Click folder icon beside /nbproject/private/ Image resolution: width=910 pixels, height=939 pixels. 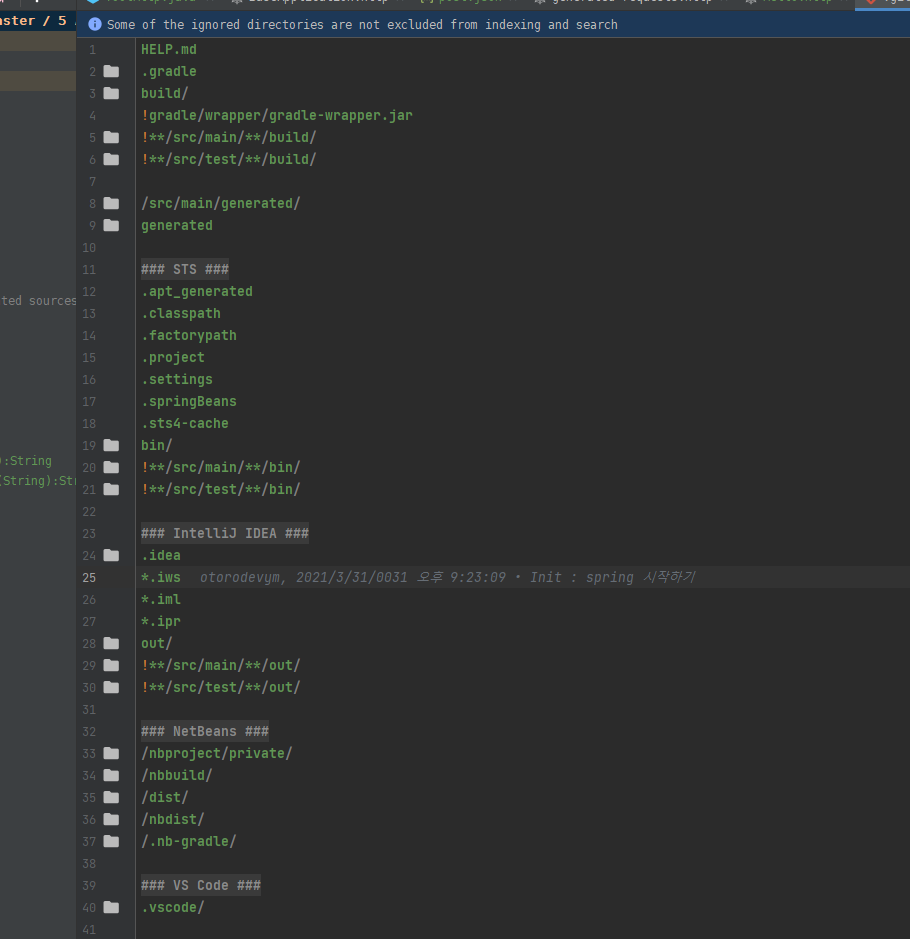point(111,753)
